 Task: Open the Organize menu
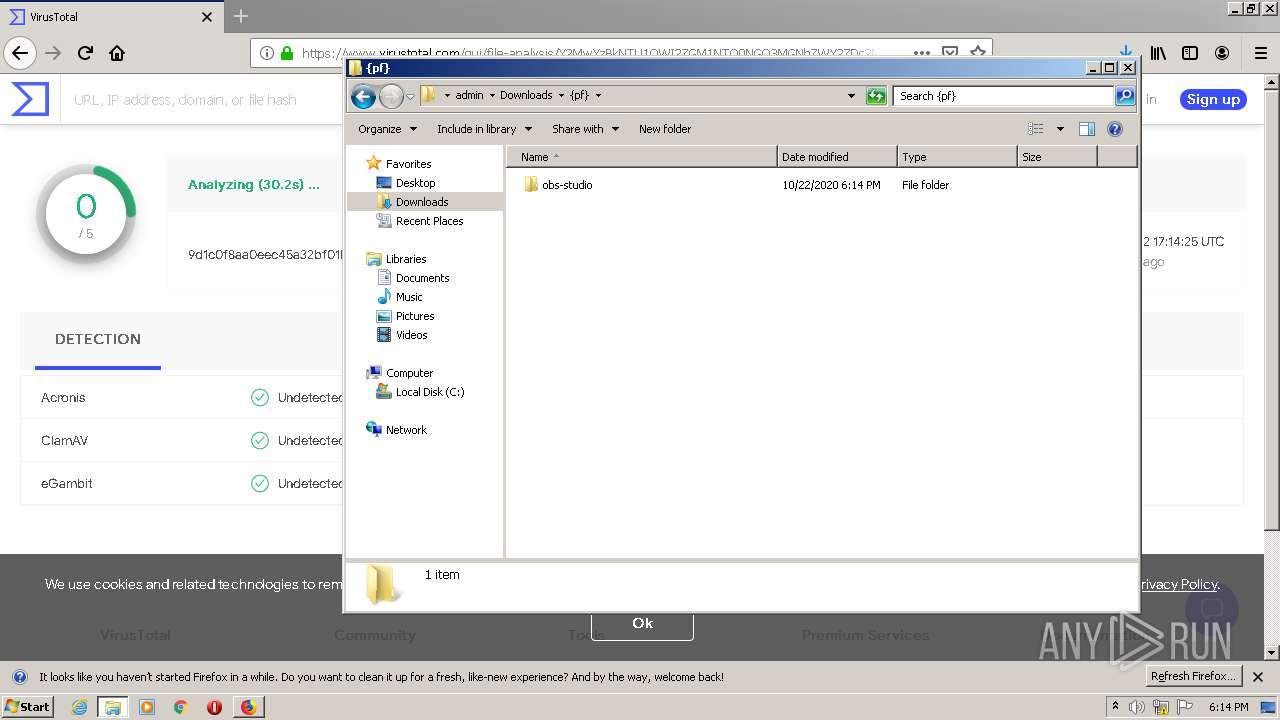tap(387, 129)
